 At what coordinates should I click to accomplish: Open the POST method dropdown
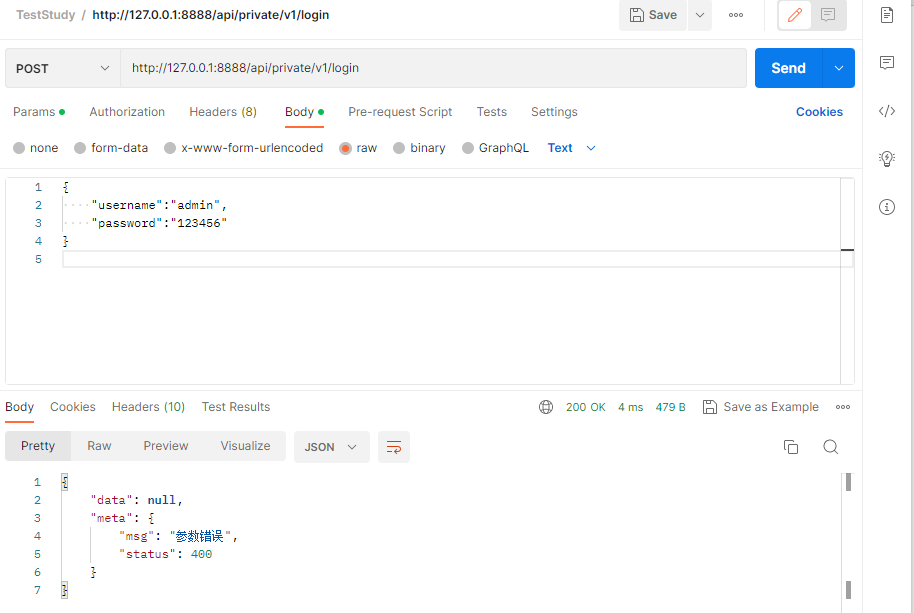[x=62, y=68]
